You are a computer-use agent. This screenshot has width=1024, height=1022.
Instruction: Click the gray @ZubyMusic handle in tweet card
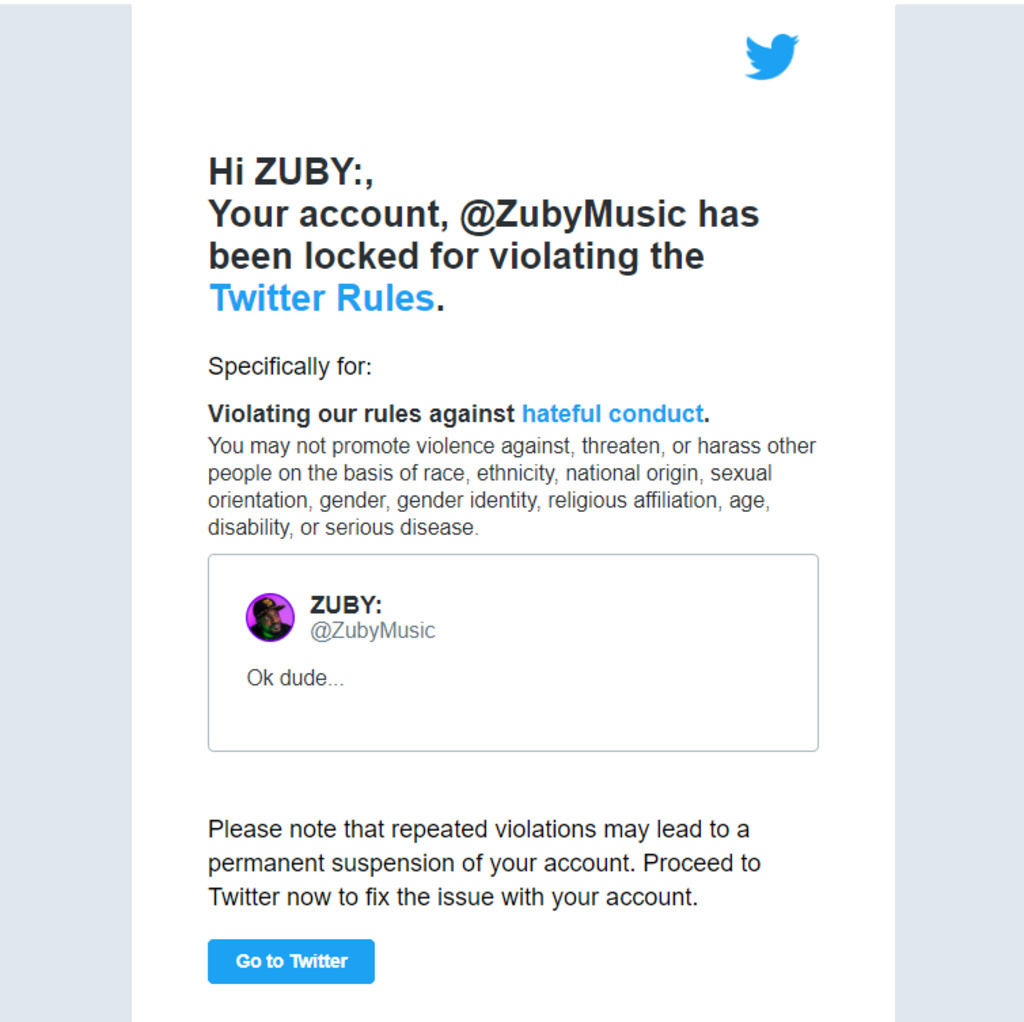point(372,631)
